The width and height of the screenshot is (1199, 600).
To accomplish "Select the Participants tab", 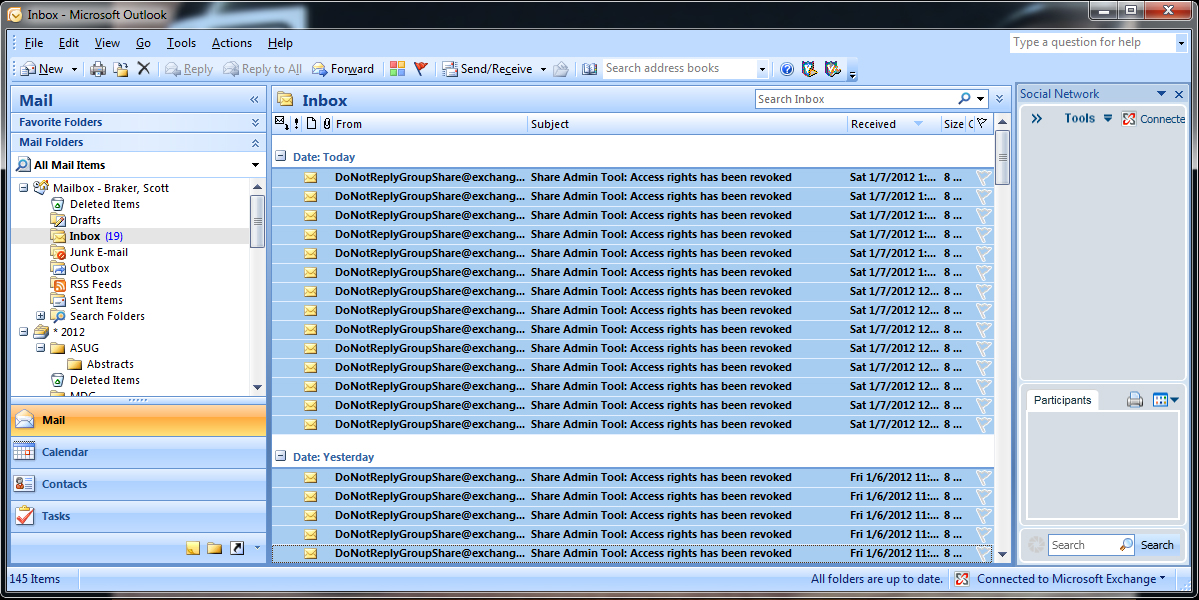I will point(1062,401).
